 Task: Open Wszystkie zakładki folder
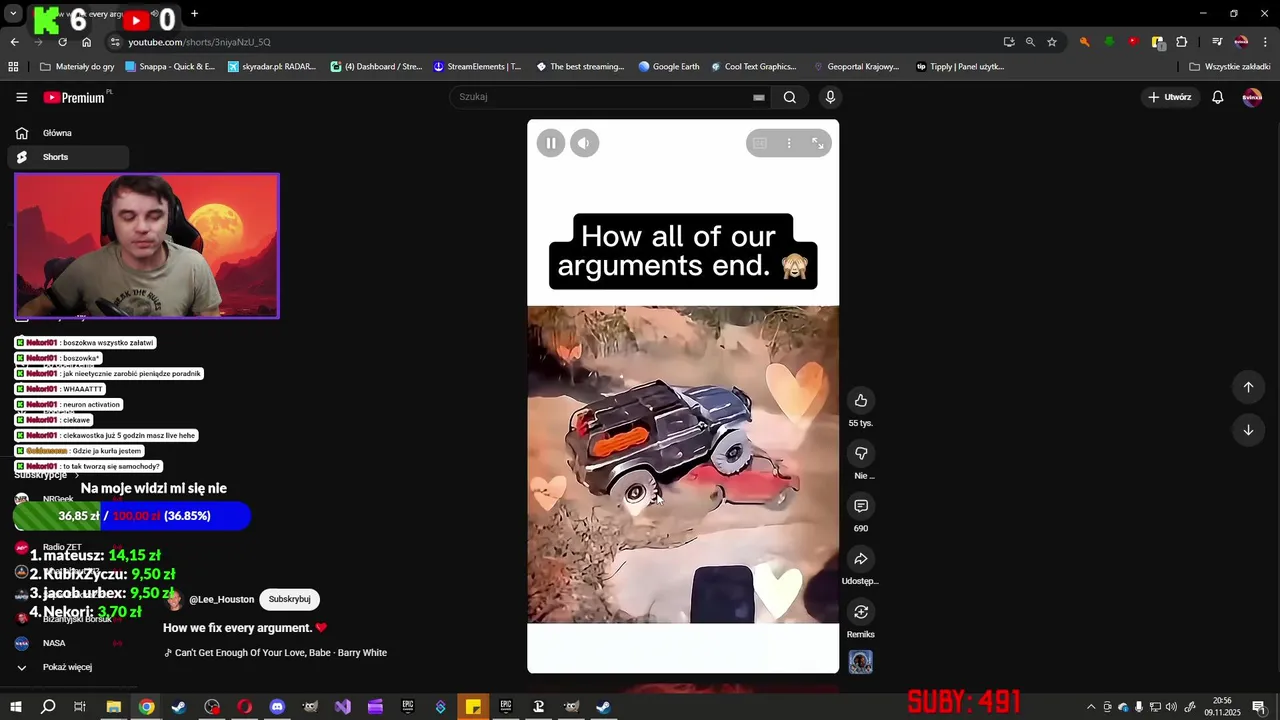tap(1230, 67)
